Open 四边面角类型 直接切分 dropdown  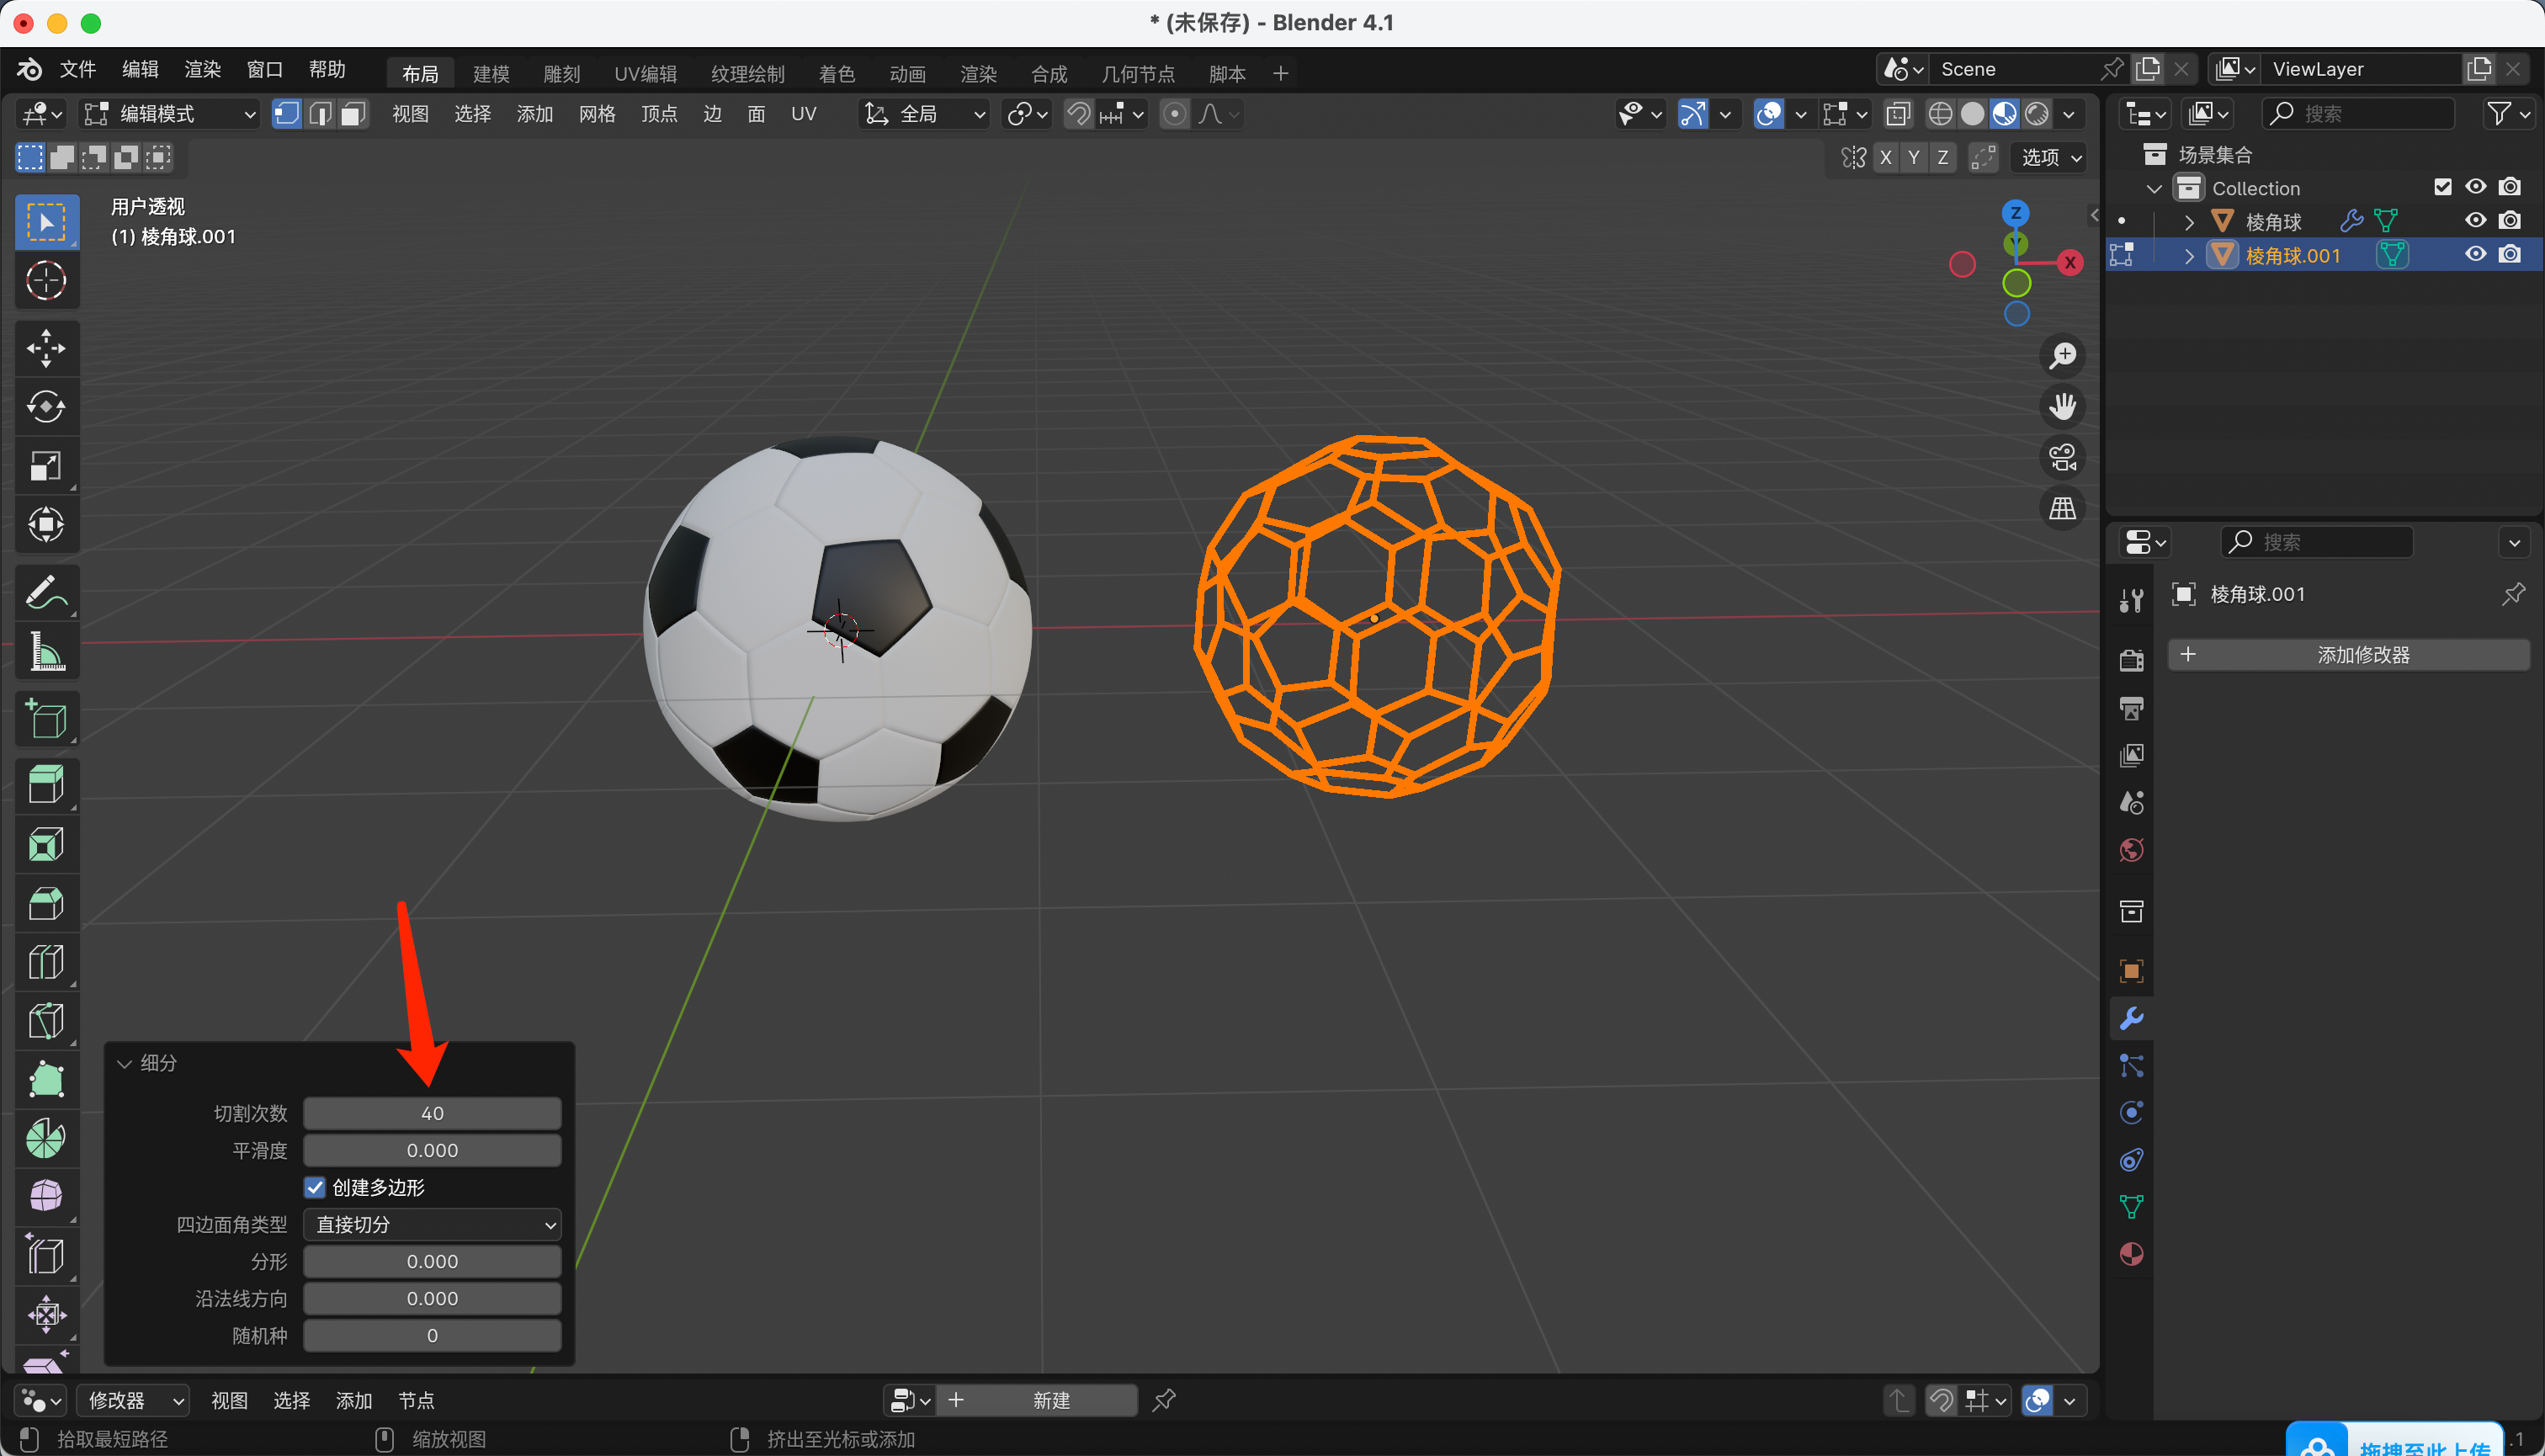click(x=432, y=1224)
